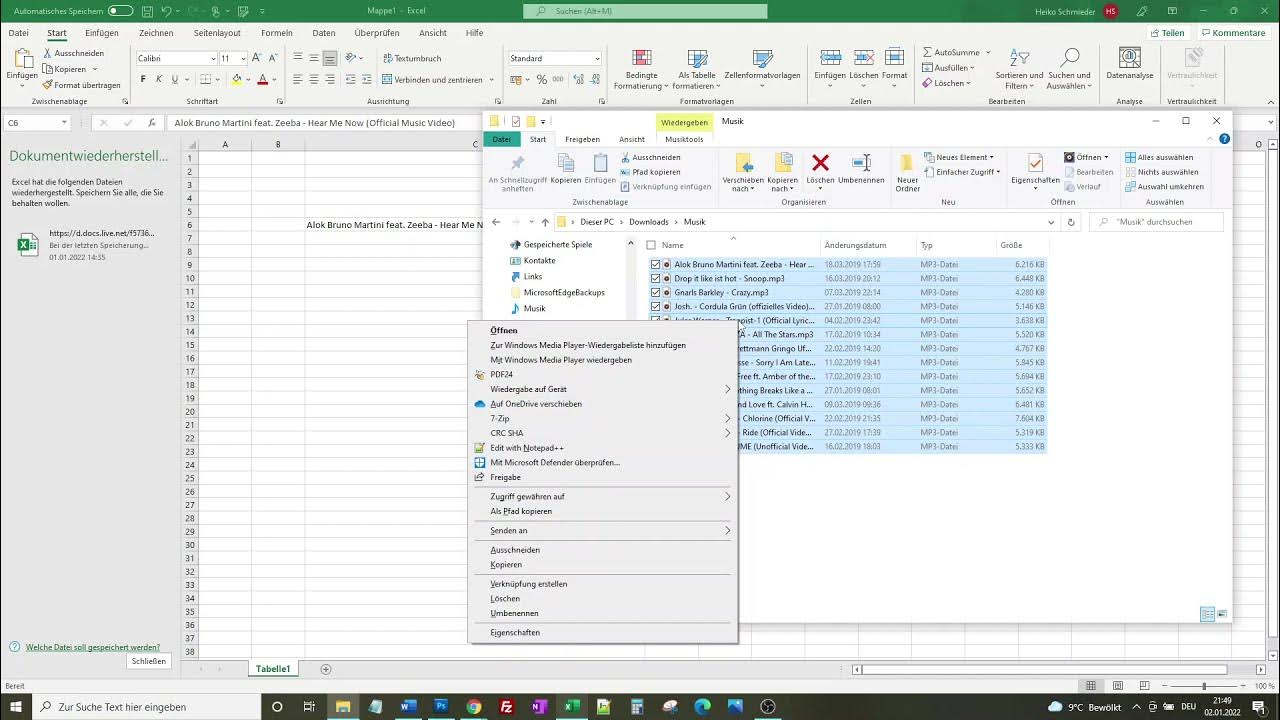Expand Neues Element dropdown in Explorer
This screenshot has height=720, width=1280.
point(991,157)
